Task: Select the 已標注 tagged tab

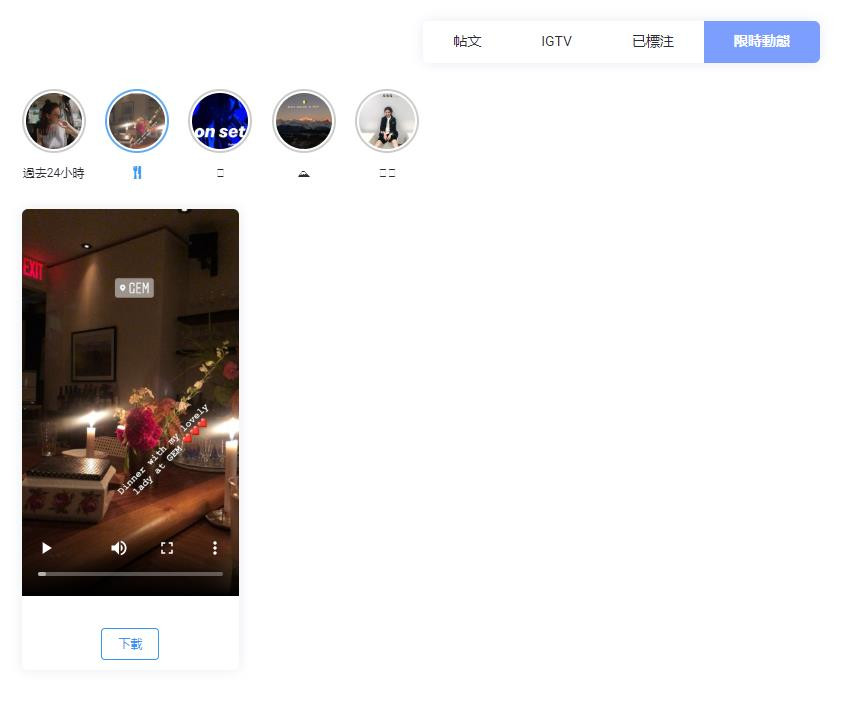Action: pos(652,41)
